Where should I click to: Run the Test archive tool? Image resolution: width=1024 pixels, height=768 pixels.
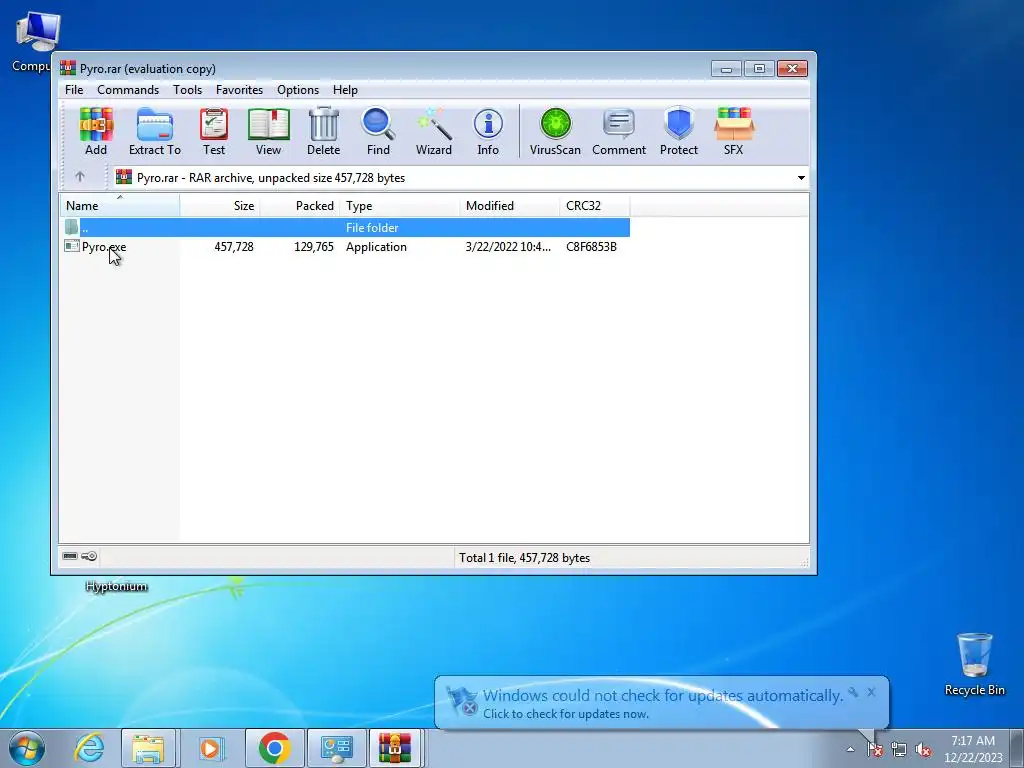click(x=214, y=131)
